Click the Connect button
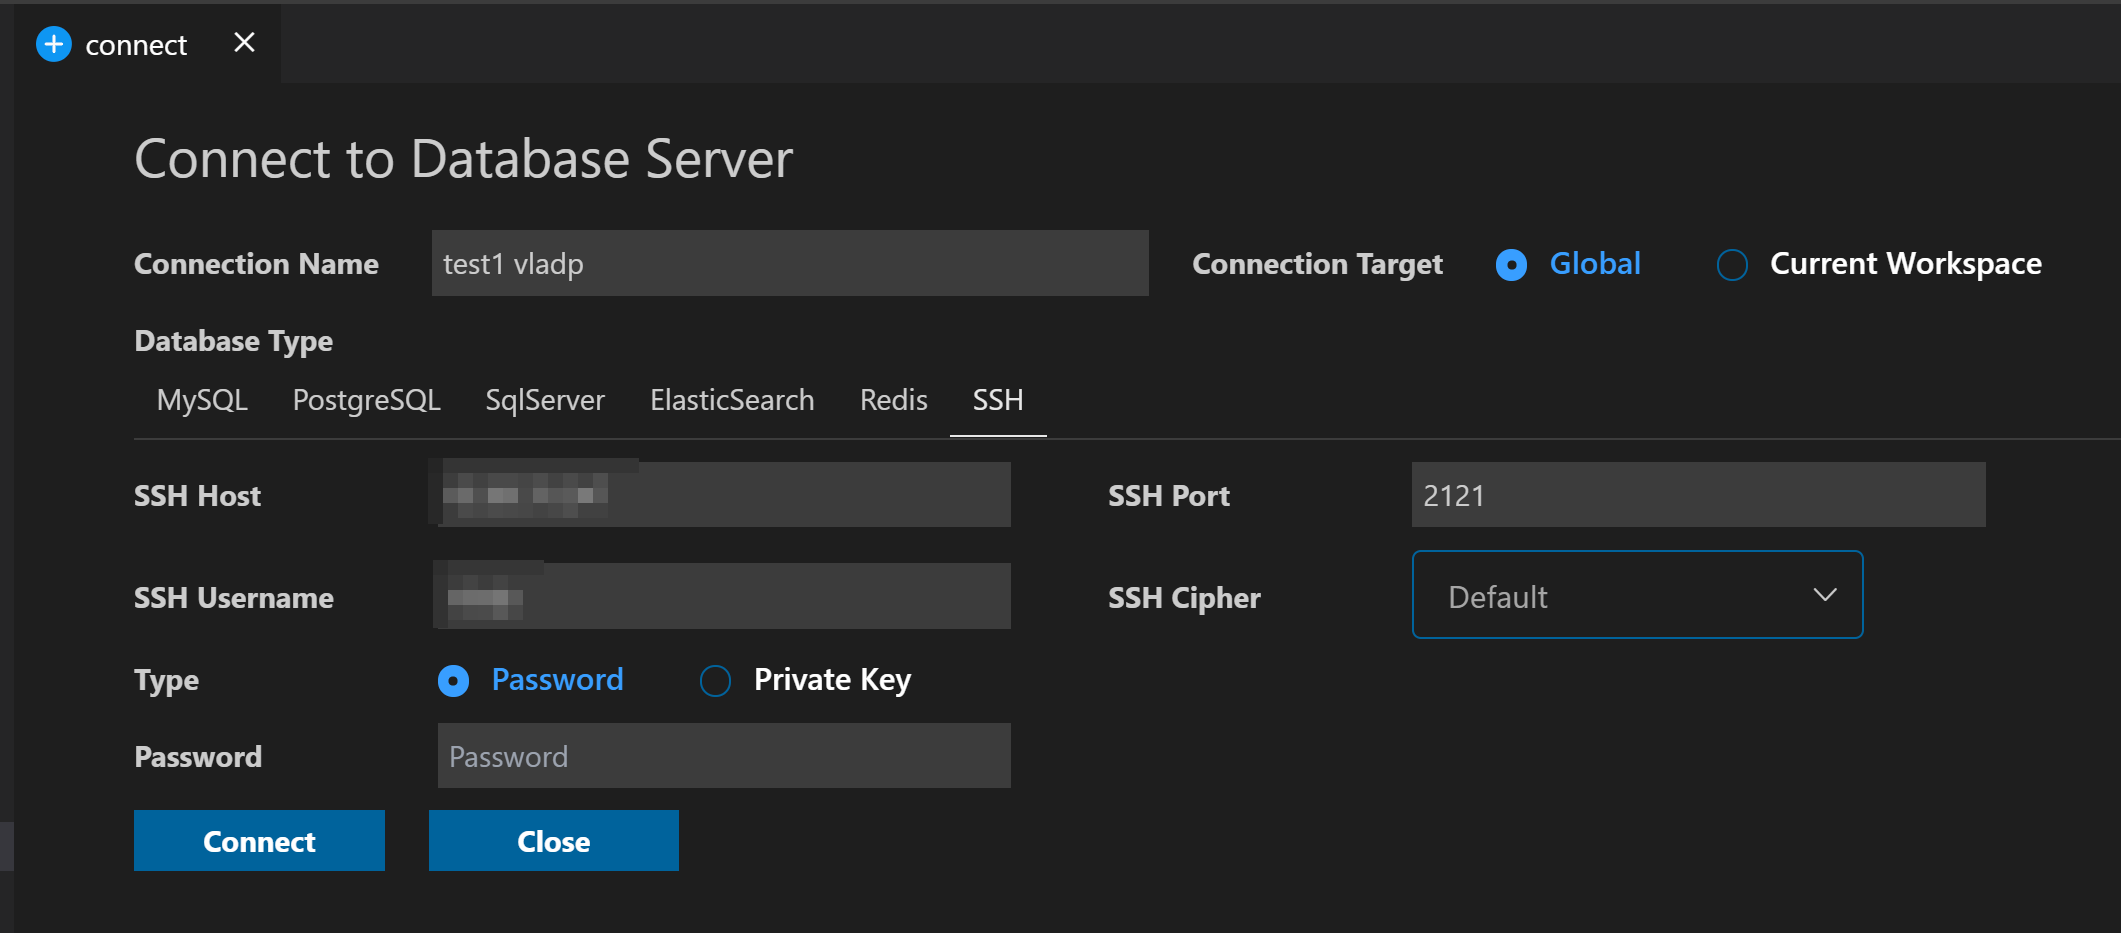 [x=259, y=840]
